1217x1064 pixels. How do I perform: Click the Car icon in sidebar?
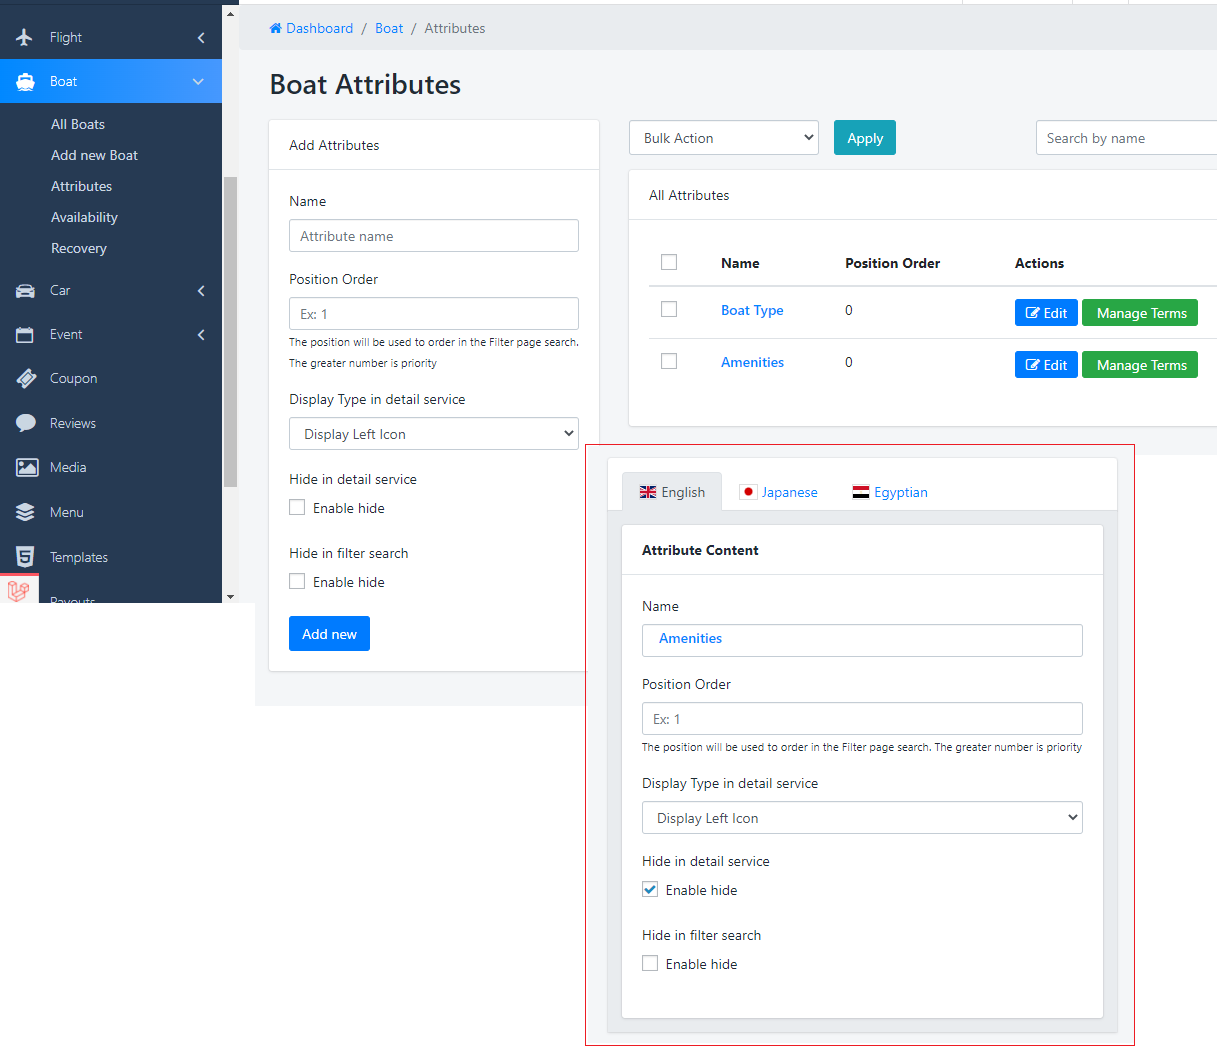coord(25,291)
